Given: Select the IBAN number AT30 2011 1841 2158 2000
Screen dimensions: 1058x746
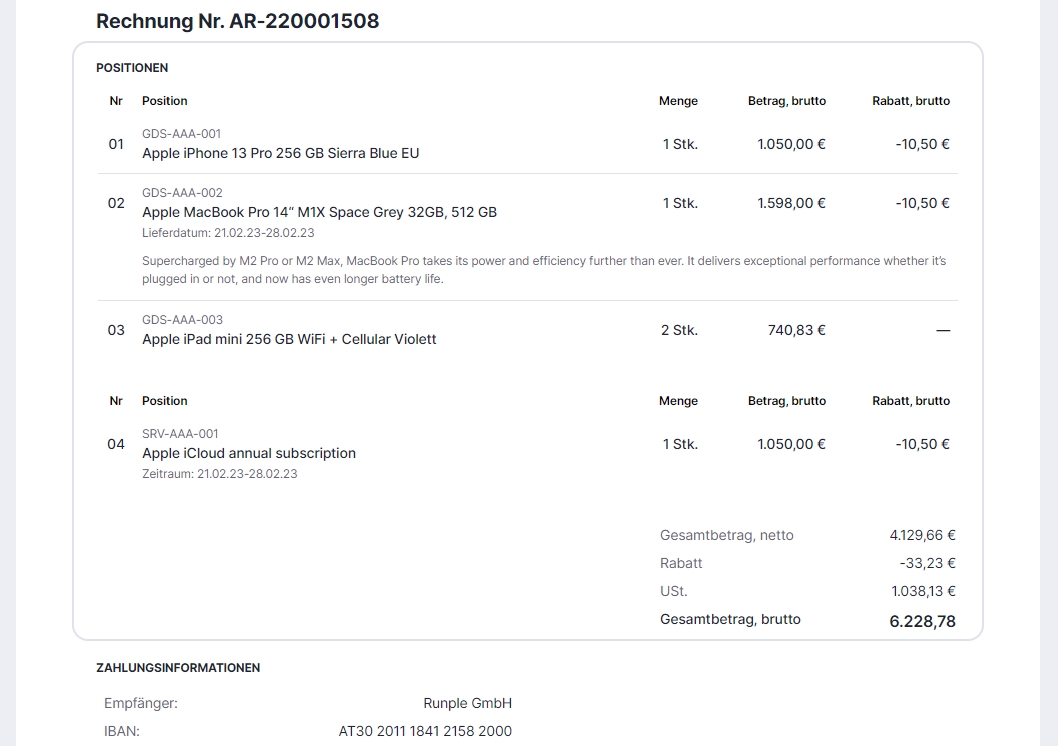Looking at the screenshot, I should point(425,731).
